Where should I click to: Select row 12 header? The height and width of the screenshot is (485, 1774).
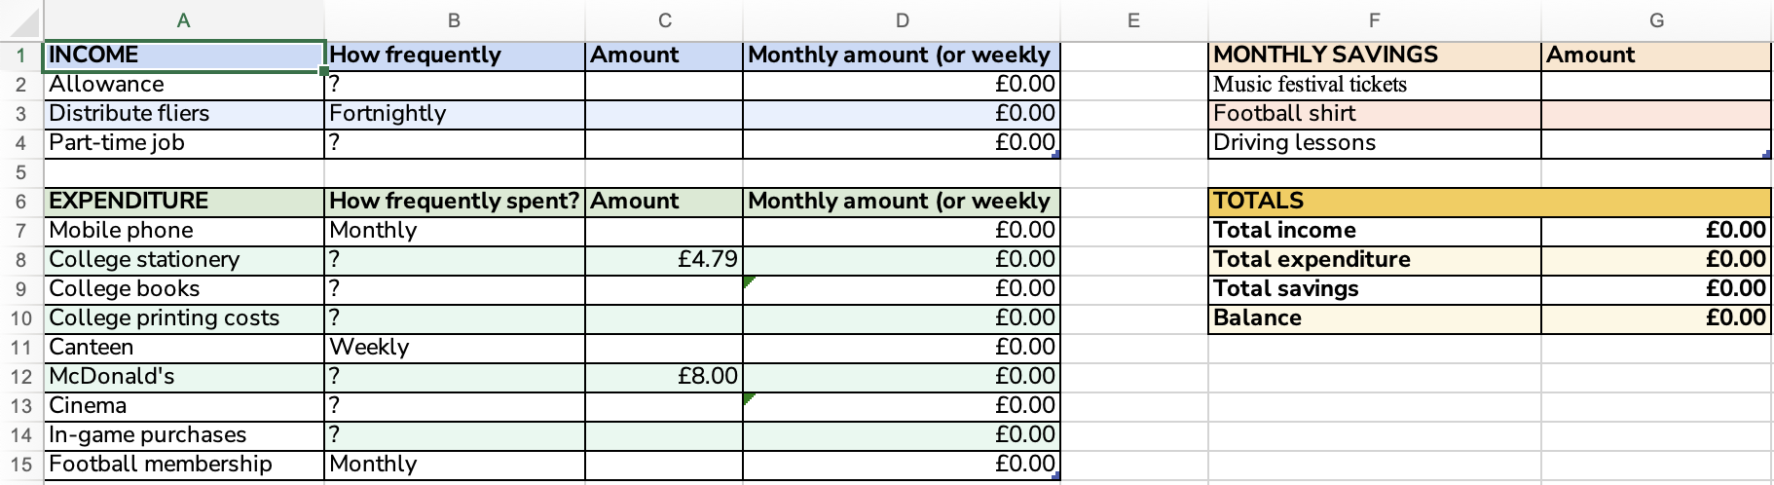[21, 377]
